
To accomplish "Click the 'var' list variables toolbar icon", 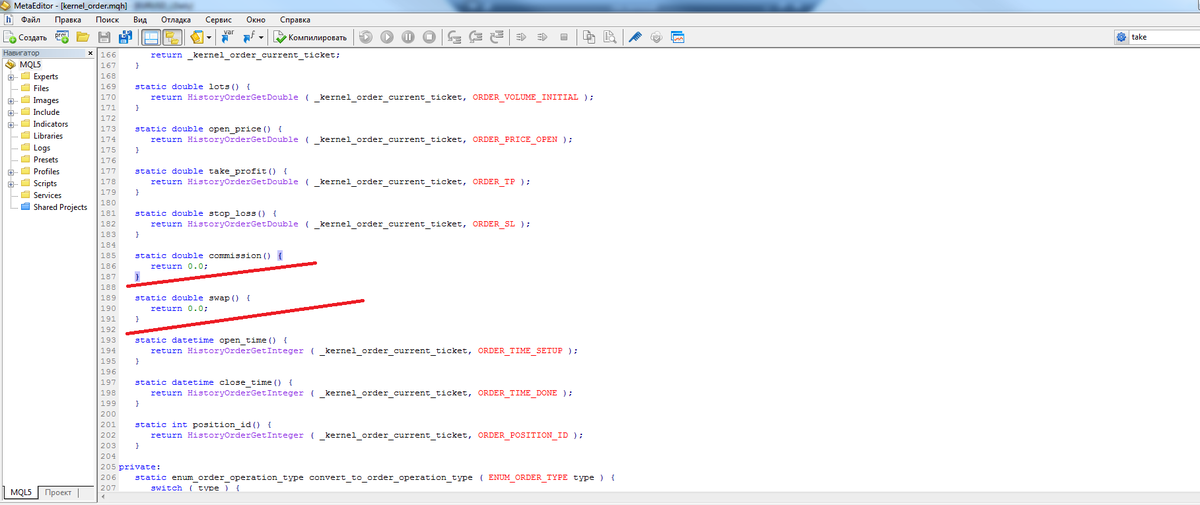I will [x=227, y=37].
